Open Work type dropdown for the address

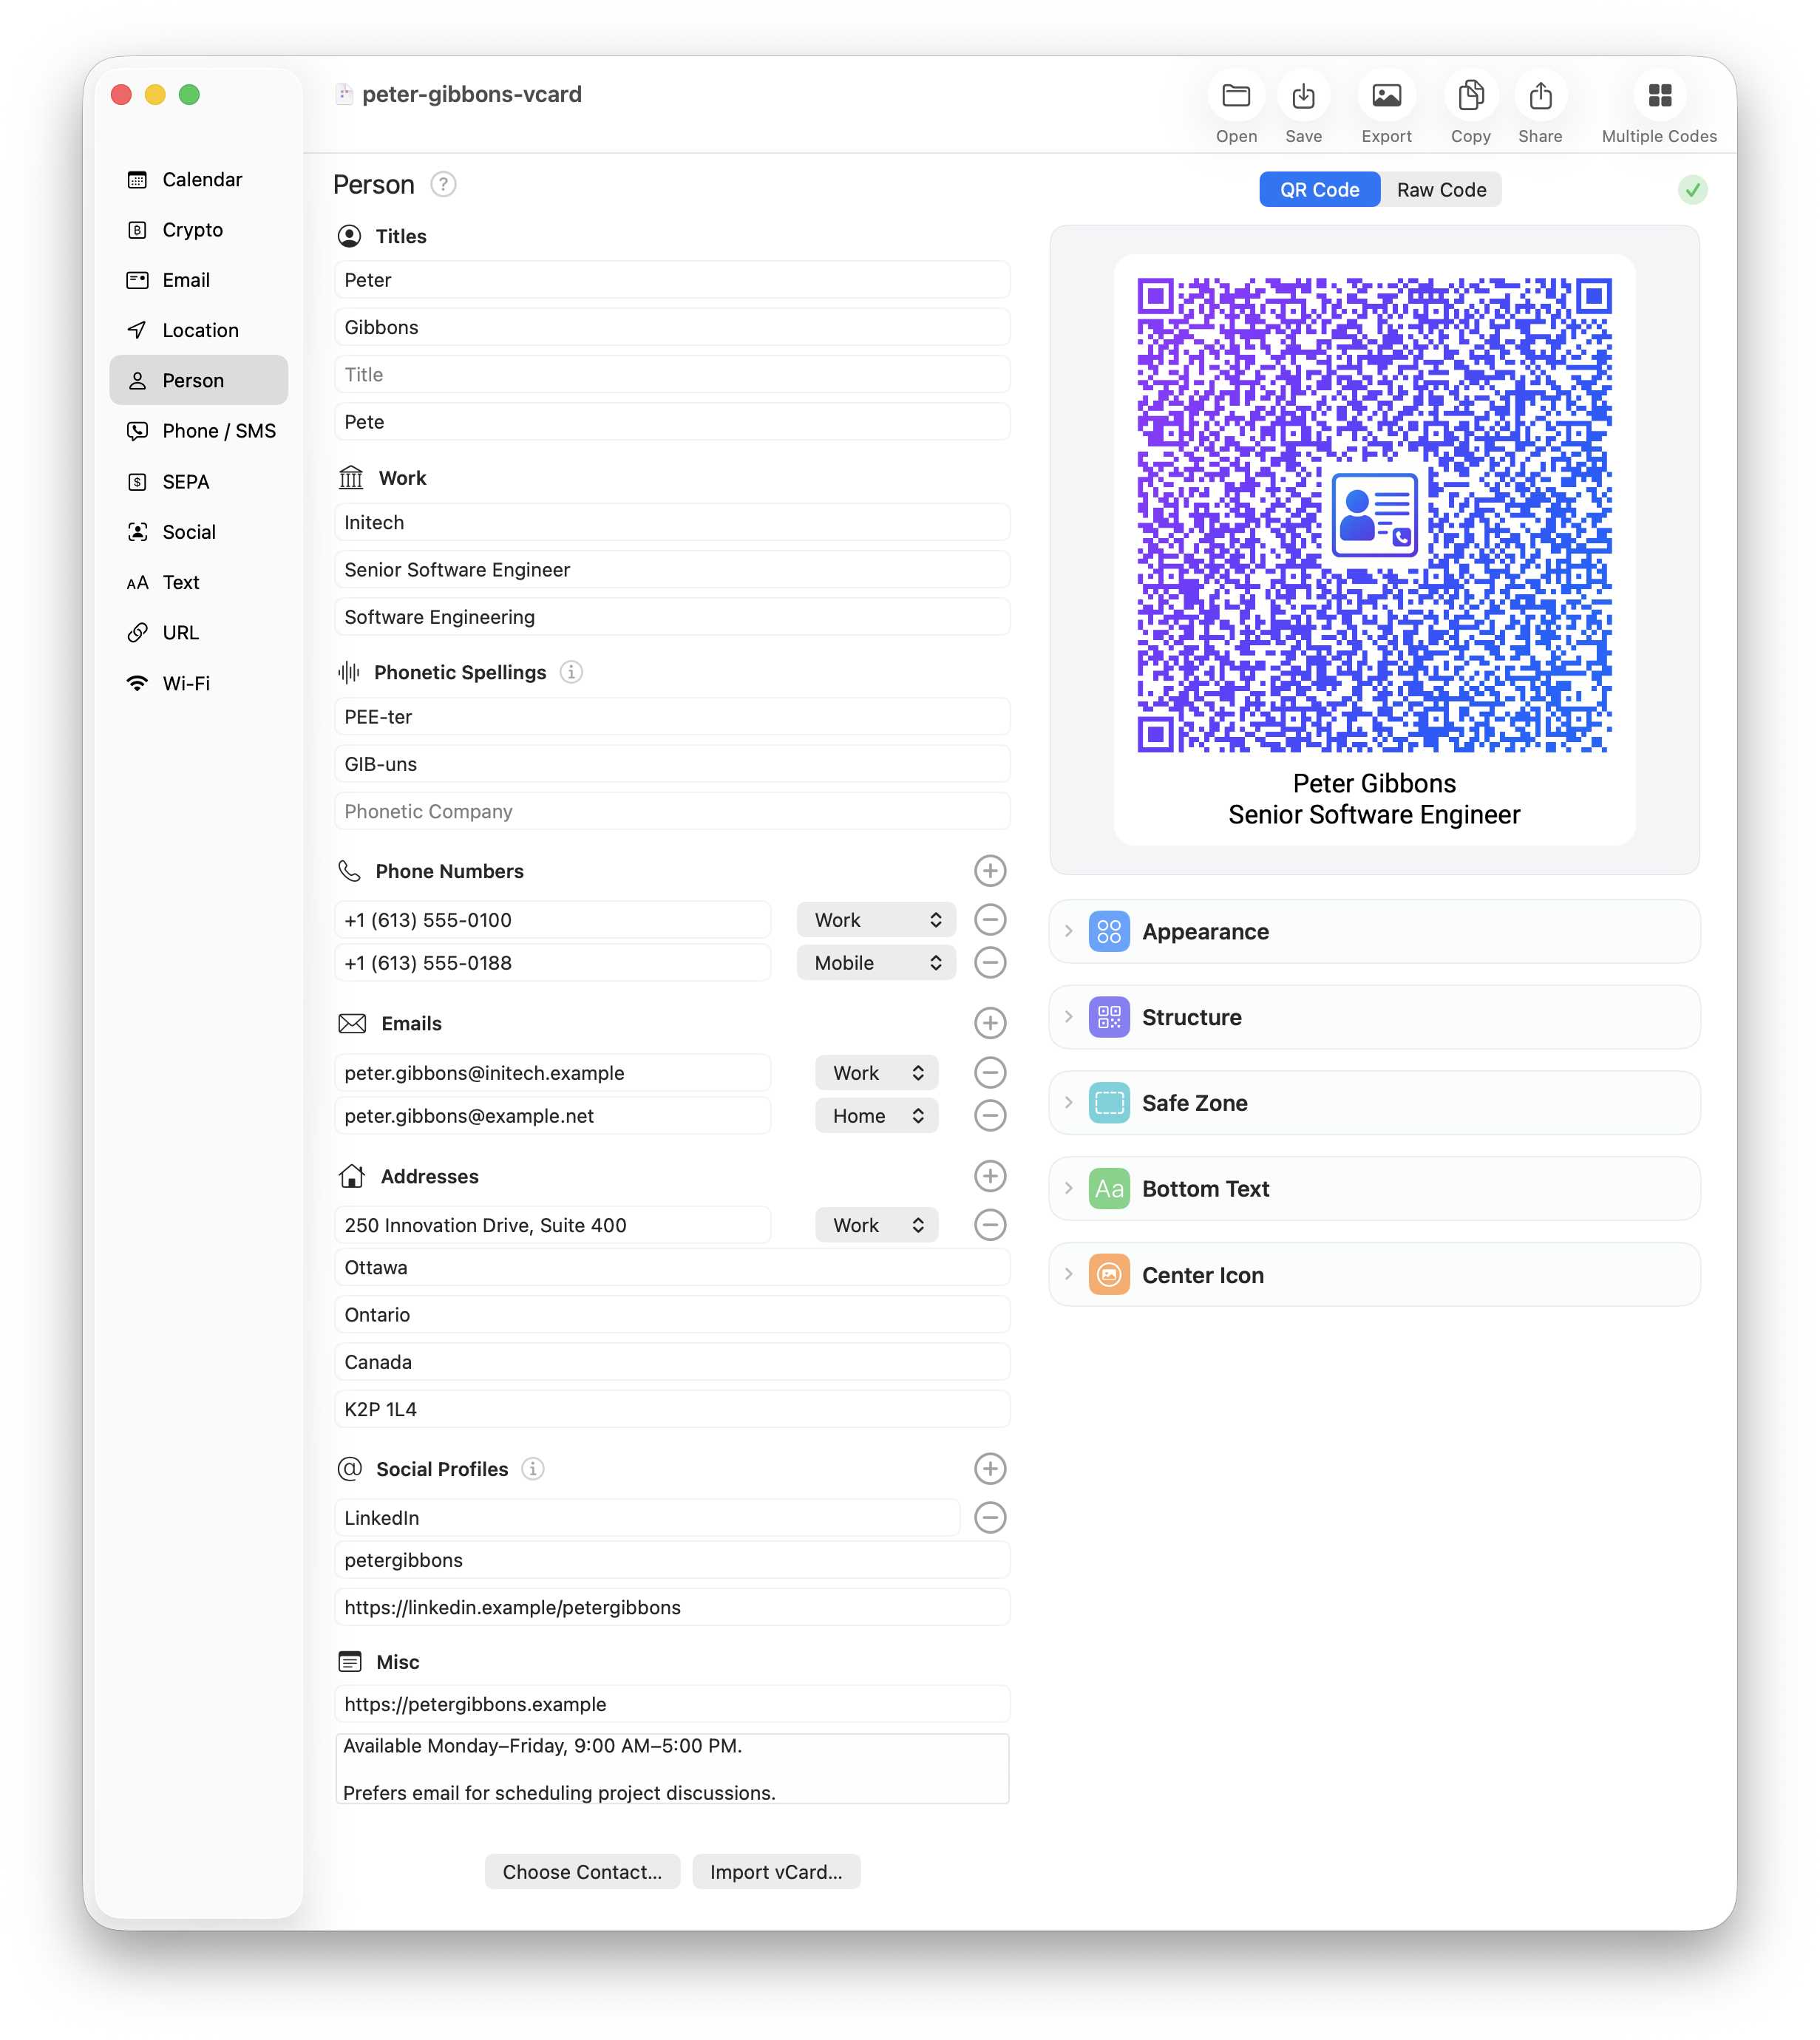877,1225
